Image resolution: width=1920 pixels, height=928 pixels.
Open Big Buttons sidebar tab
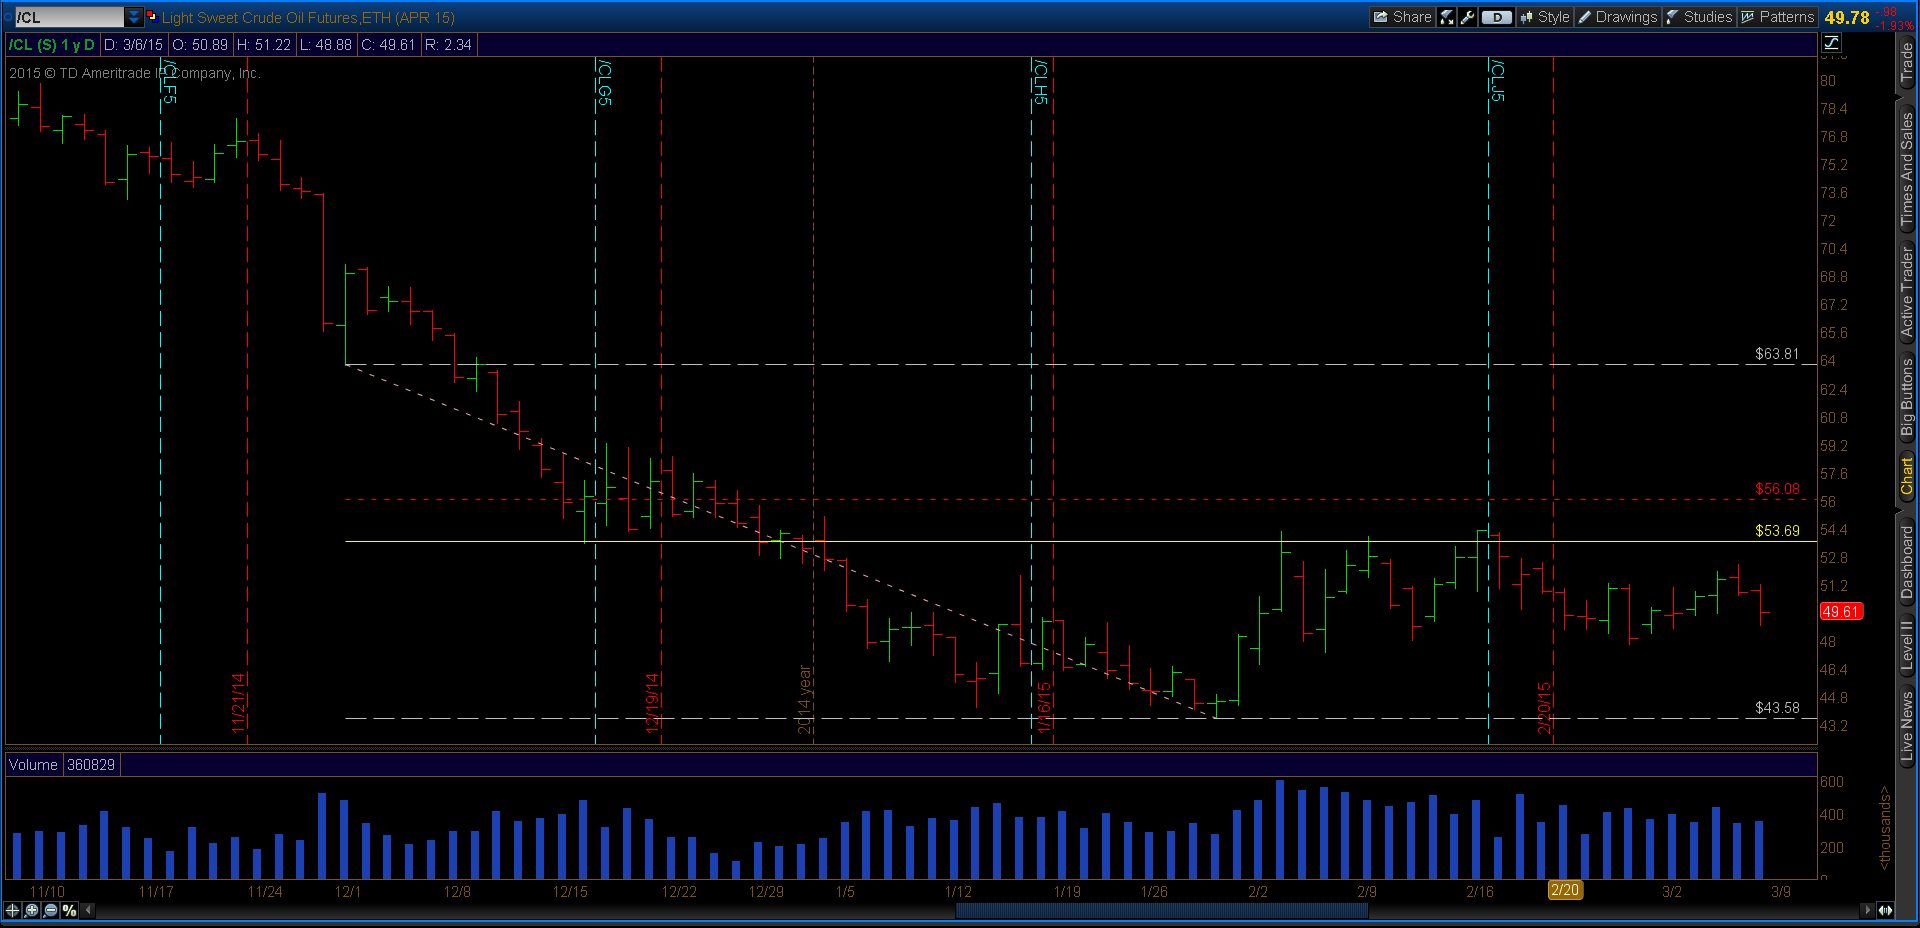click(x=1907, y=397)
